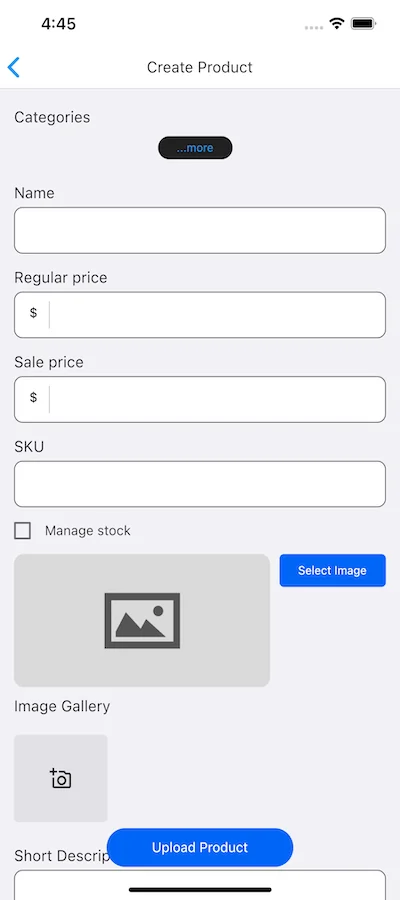This screenshot has width=400, height=900.
Task: Tap the cellular signal dots icon
Action: (x=314, y=27)
